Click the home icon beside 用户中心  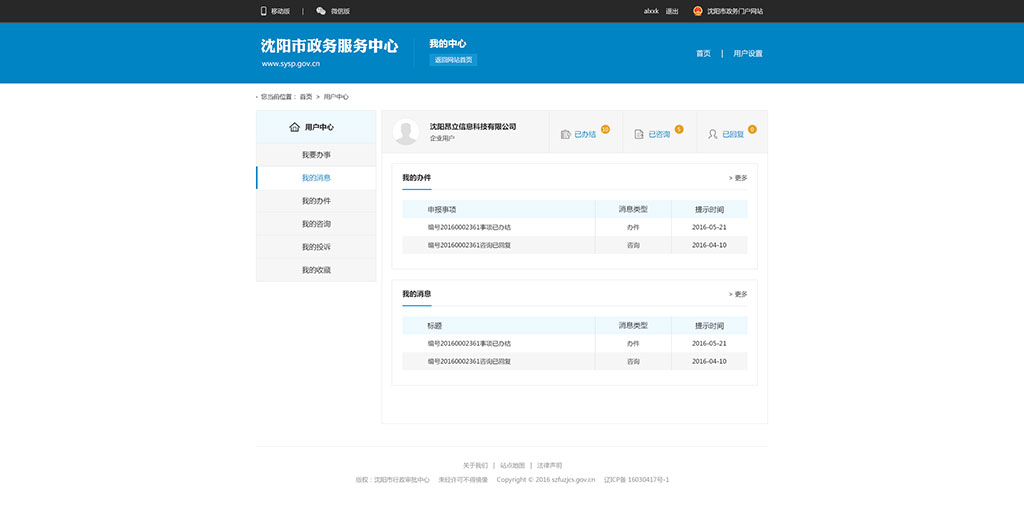coord(294,127)
